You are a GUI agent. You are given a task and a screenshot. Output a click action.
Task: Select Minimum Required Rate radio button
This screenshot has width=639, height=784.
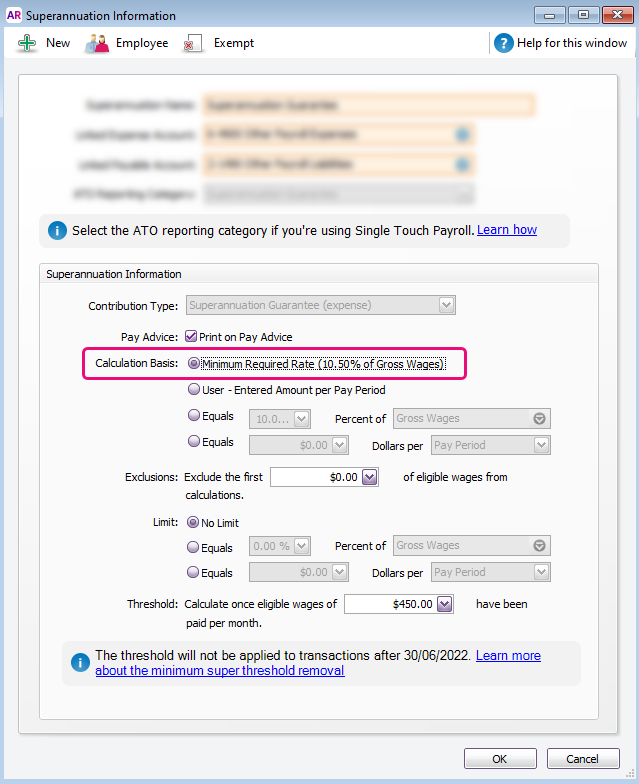pyautogui.click(x=194, y=364)
